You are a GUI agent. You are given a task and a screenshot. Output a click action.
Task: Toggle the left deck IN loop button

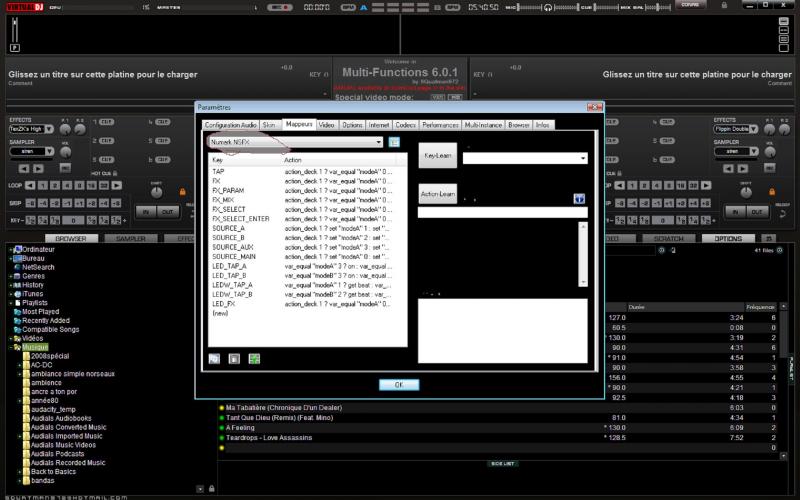pyautogui.click(x=146, y=211)
